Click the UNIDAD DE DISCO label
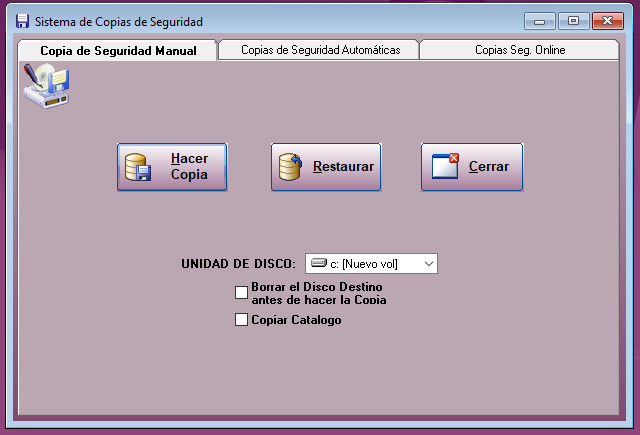Image resolution: width=640 pixels, height=435 pixels. coord(238,264)
